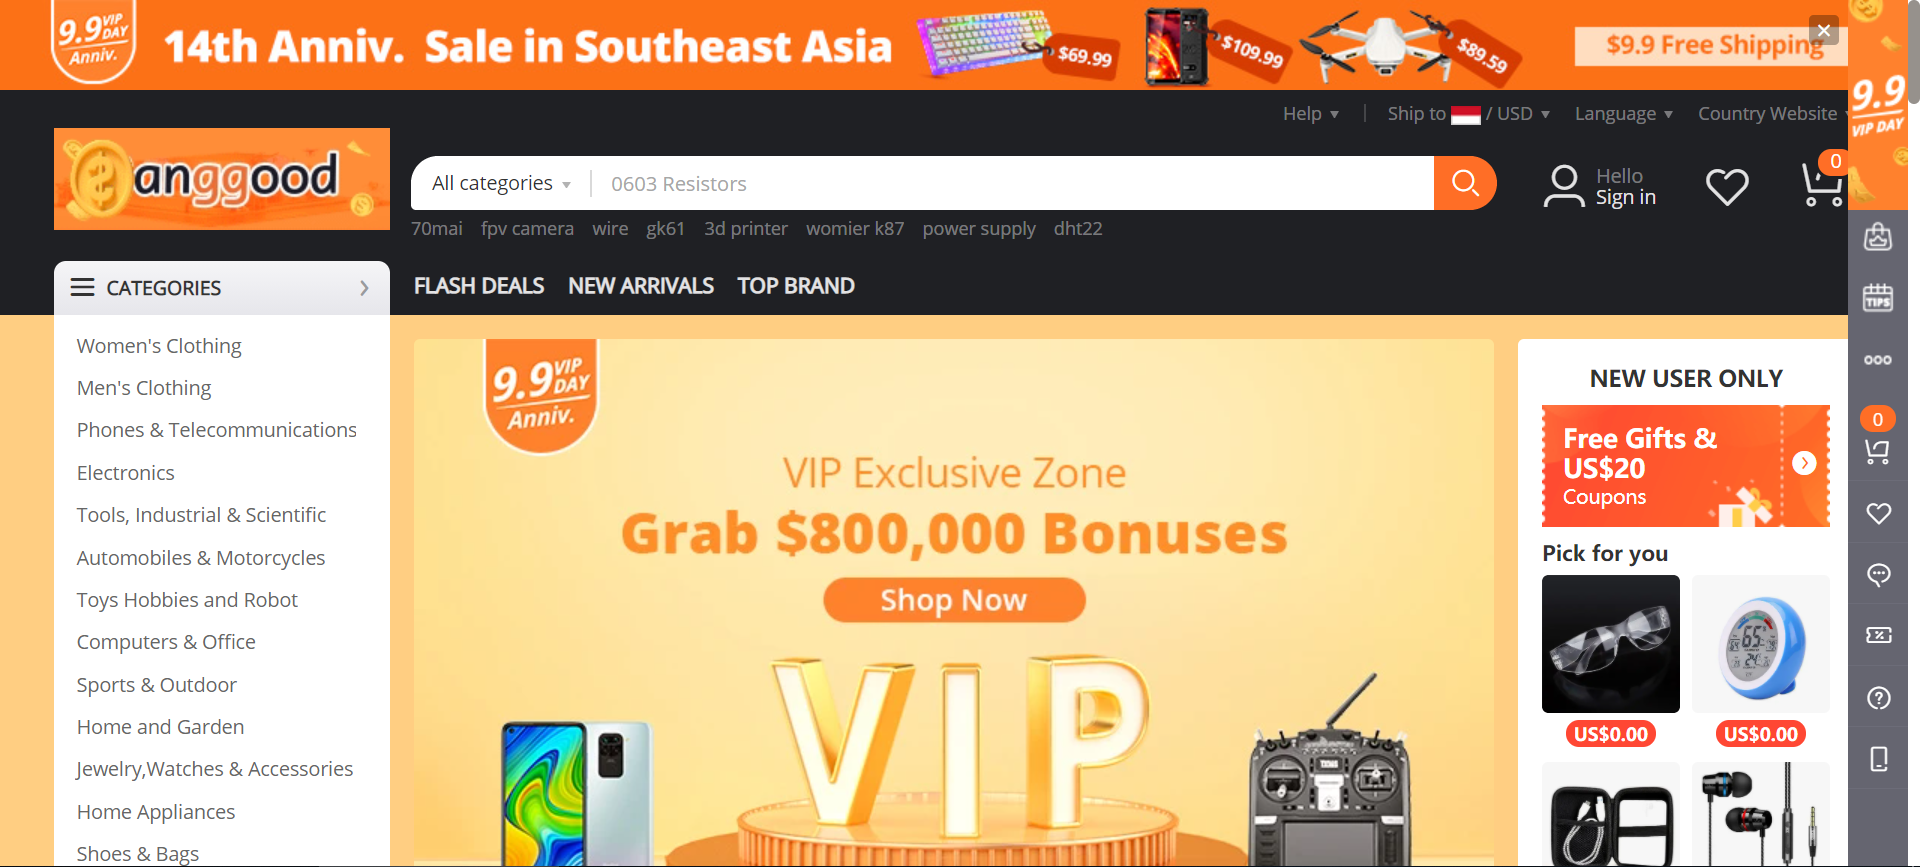Select the Electronics category link
1920x867 pixels.
point(126,473)
